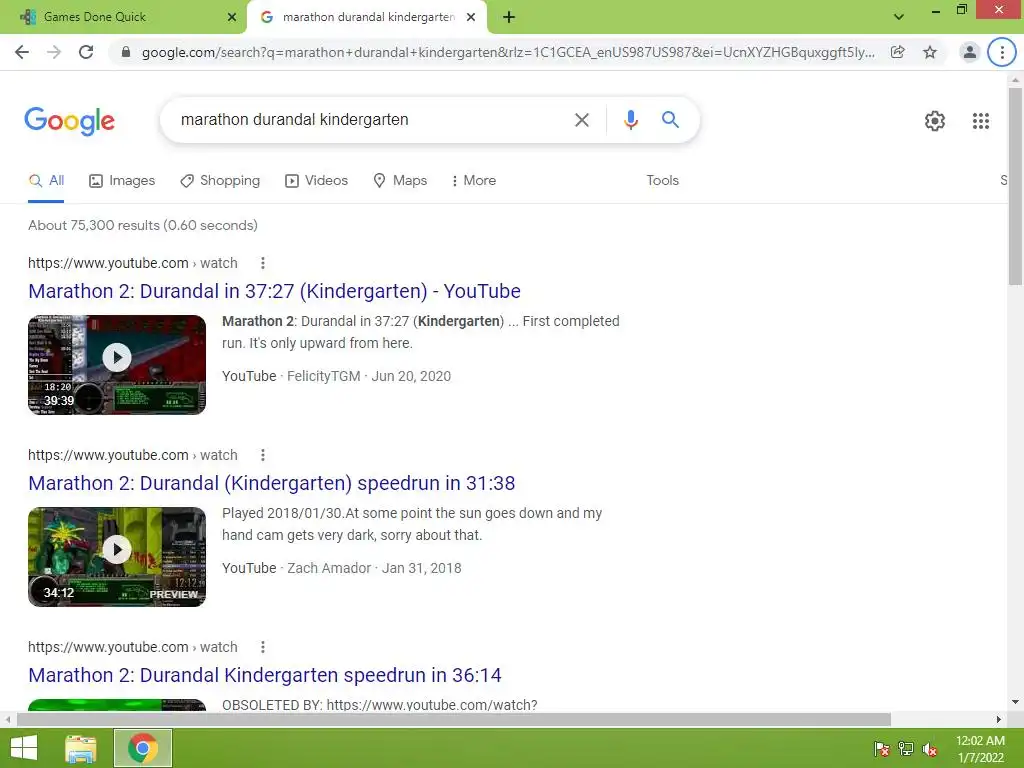
Task: Select the All results tab
Action: pos(46,181)
